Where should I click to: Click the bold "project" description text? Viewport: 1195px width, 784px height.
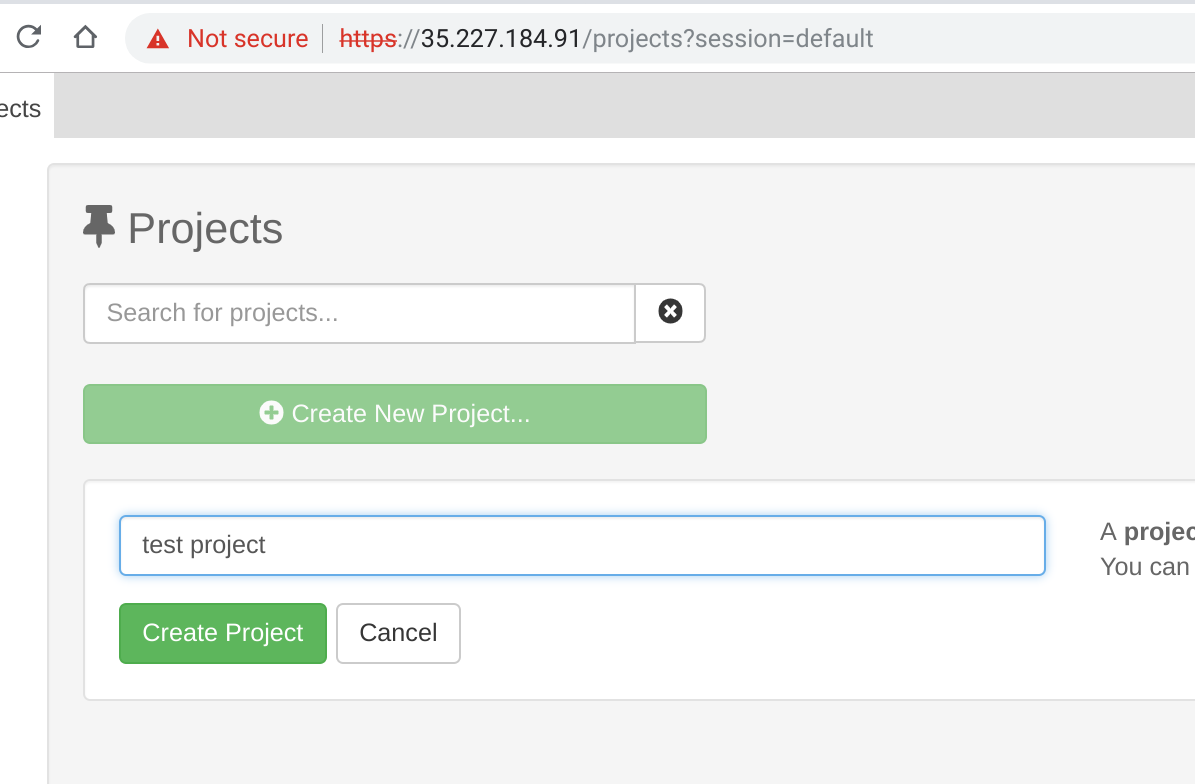click(x=1160, y=531)
